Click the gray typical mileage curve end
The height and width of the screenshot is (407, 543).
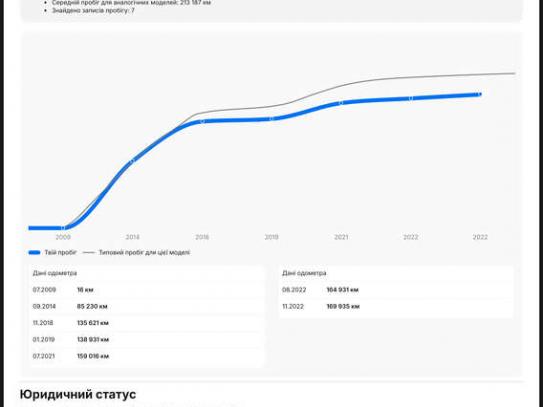coord(514,73)
